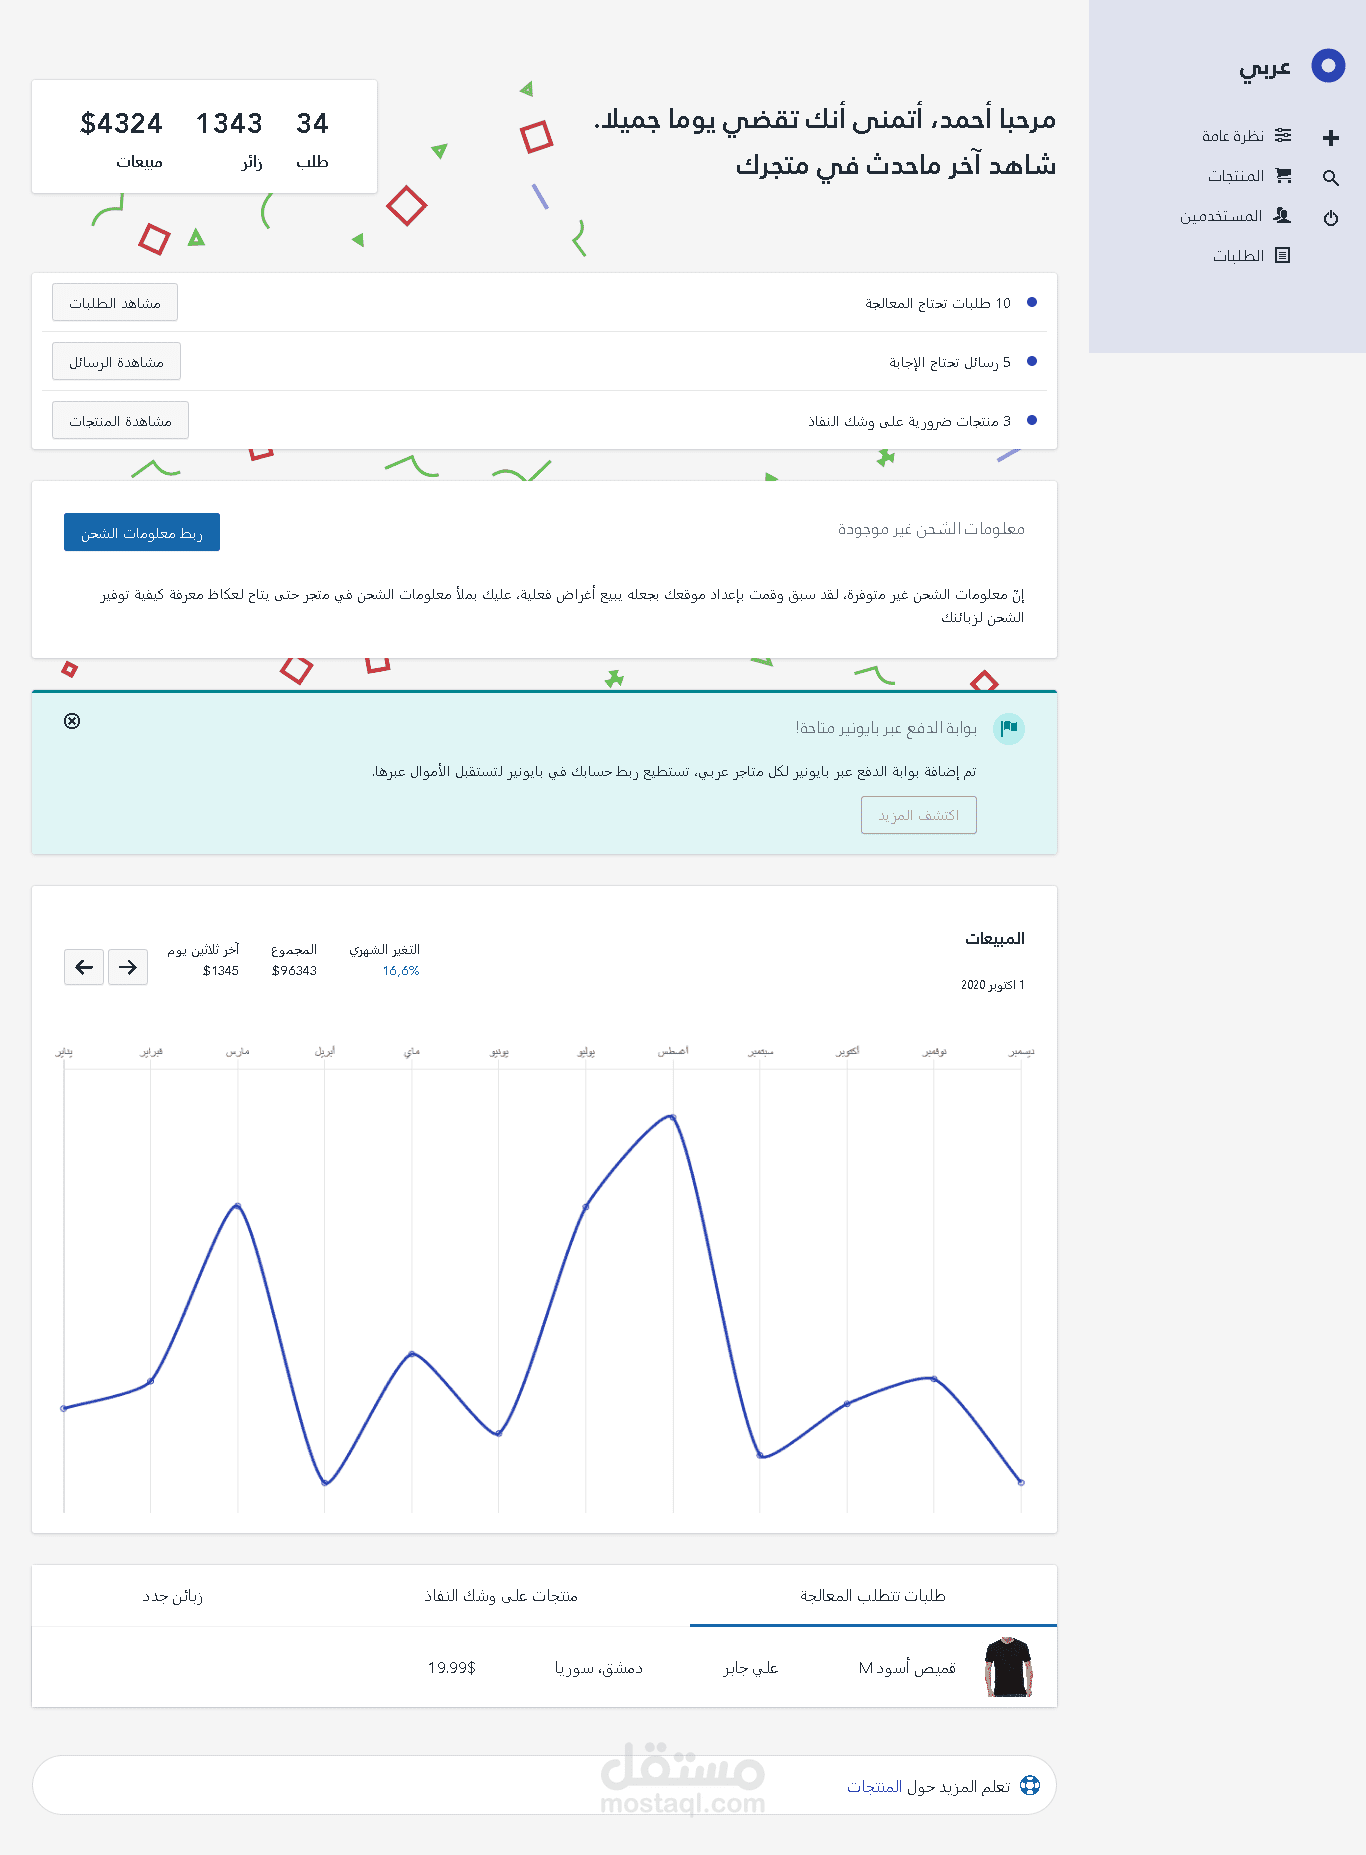This screenshot has height=1855, width=1366.
Task: Click the power logout icon
Action: pyautogui.click(x=1330, y=218)
